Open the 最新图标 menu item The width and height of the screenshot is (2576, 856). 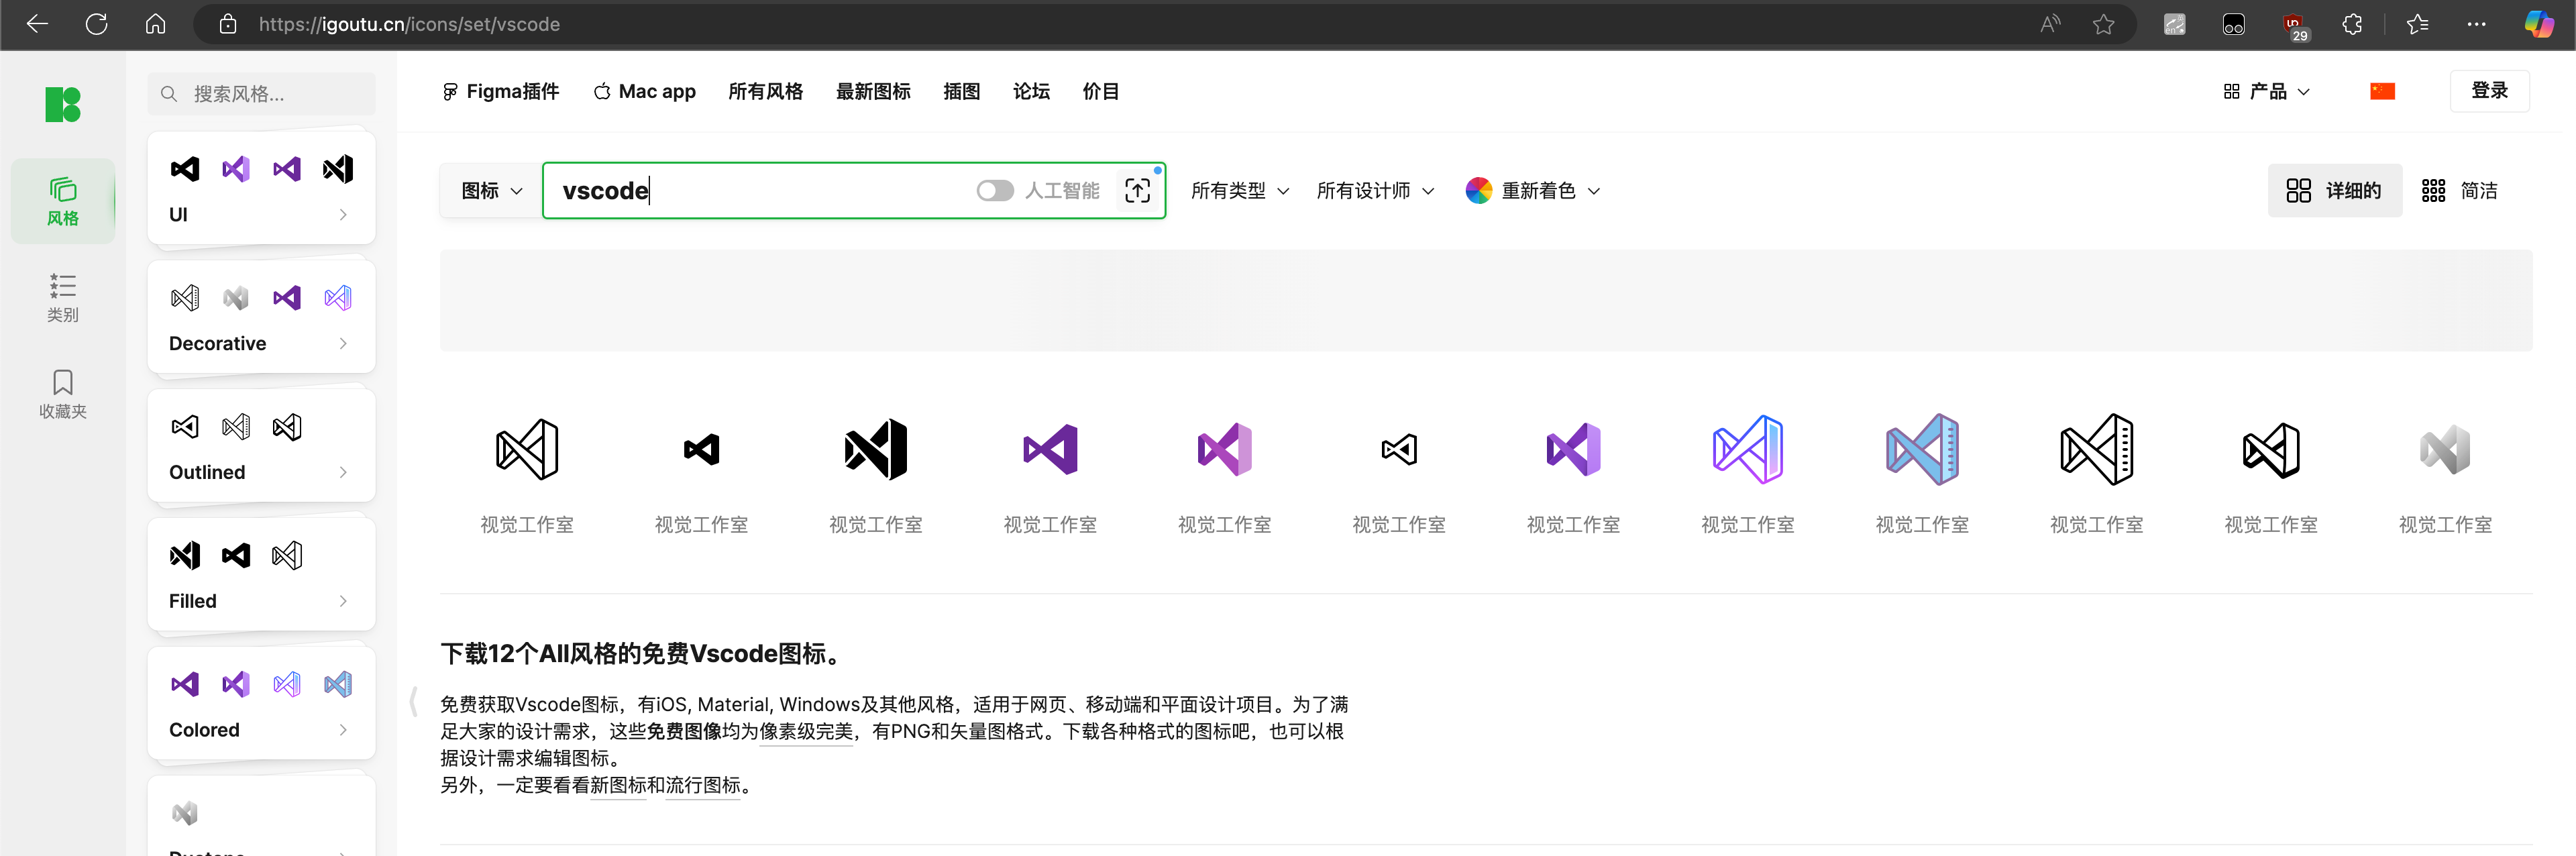872,91
